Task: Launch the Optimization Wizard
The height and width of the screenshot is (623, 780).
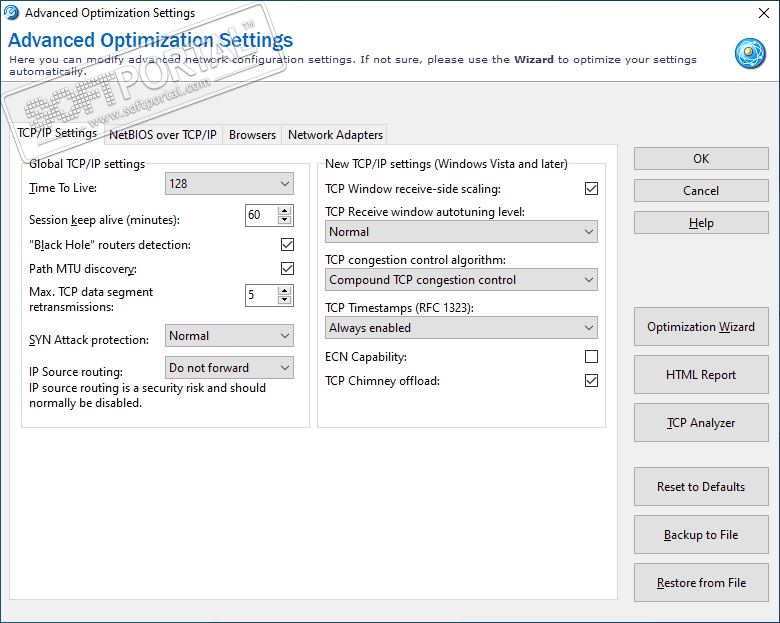Action: [x=701, y=327]
